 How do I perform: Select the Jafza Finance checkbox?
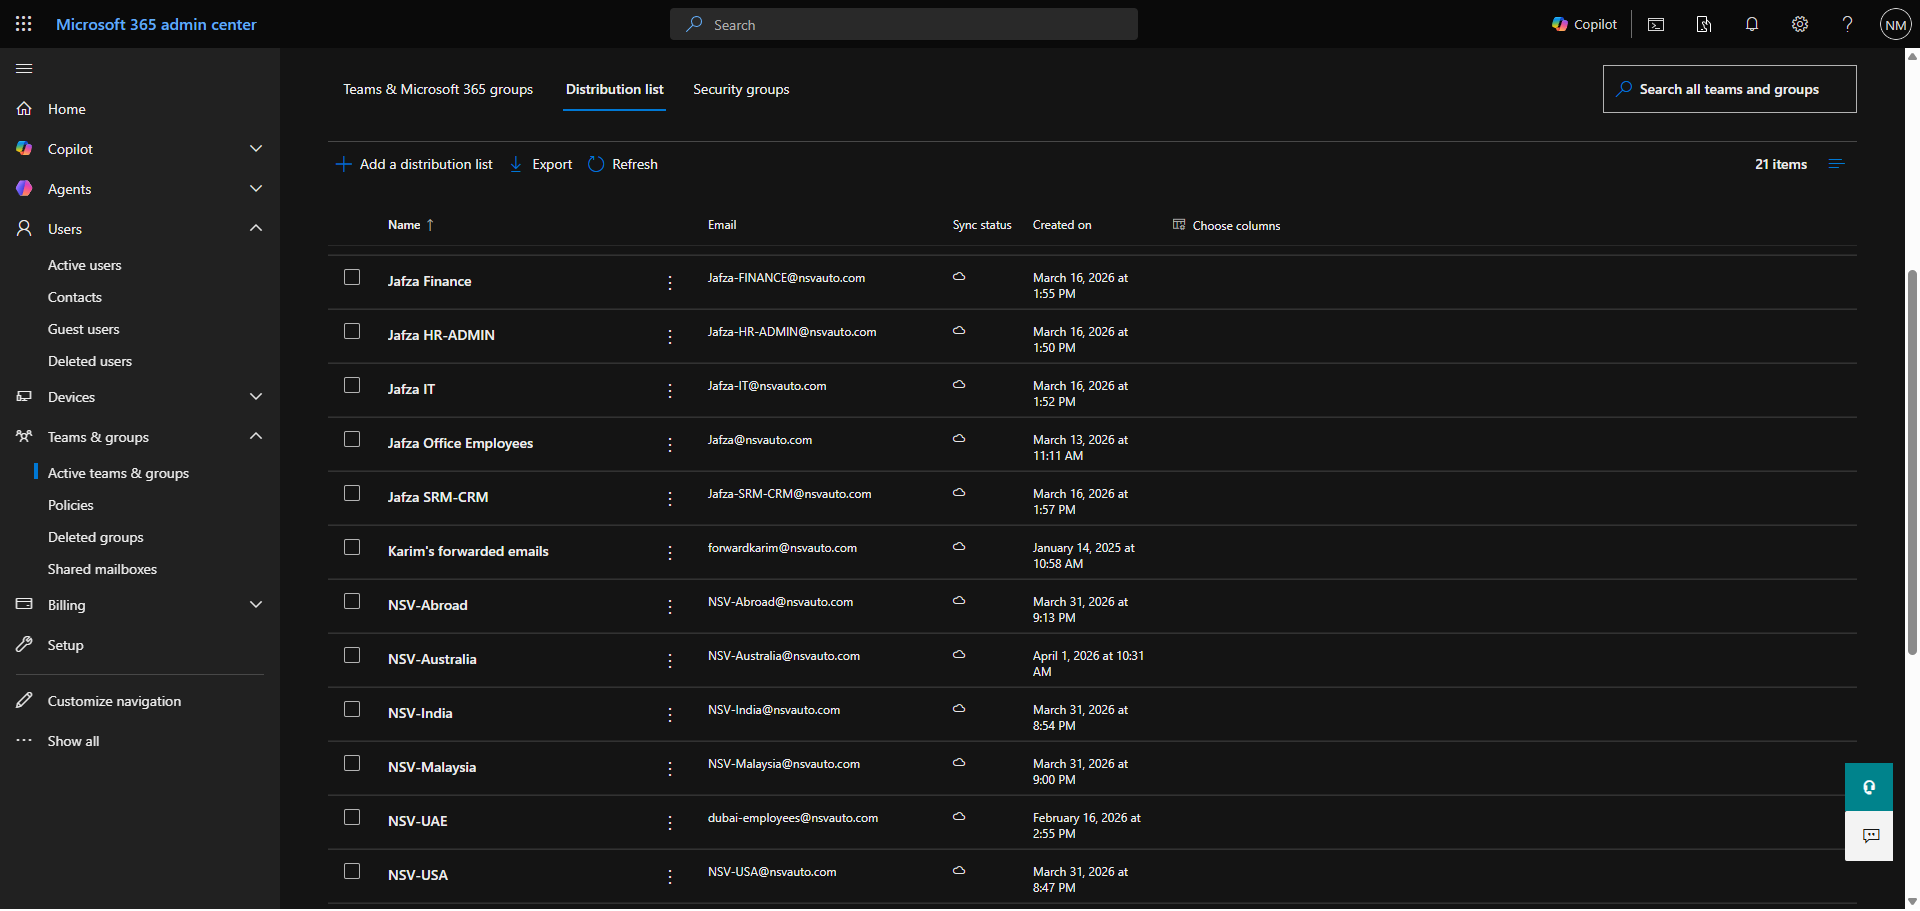pos(352,277)
